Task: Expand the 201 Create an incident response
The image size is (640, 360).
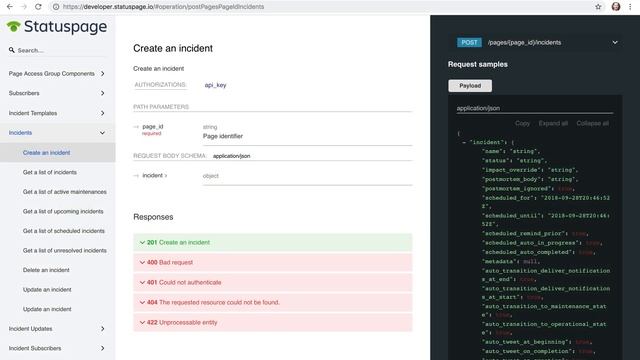Action: point(273,242)
